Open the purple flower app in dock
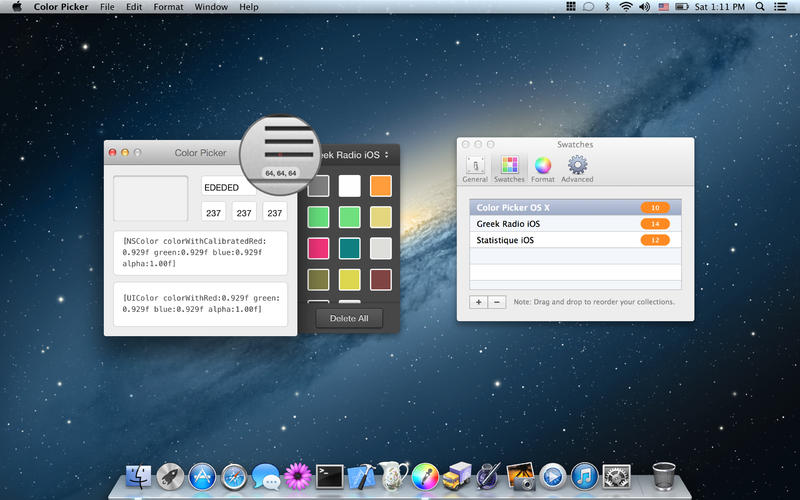 pyautogui.click(x=298, y=477)
